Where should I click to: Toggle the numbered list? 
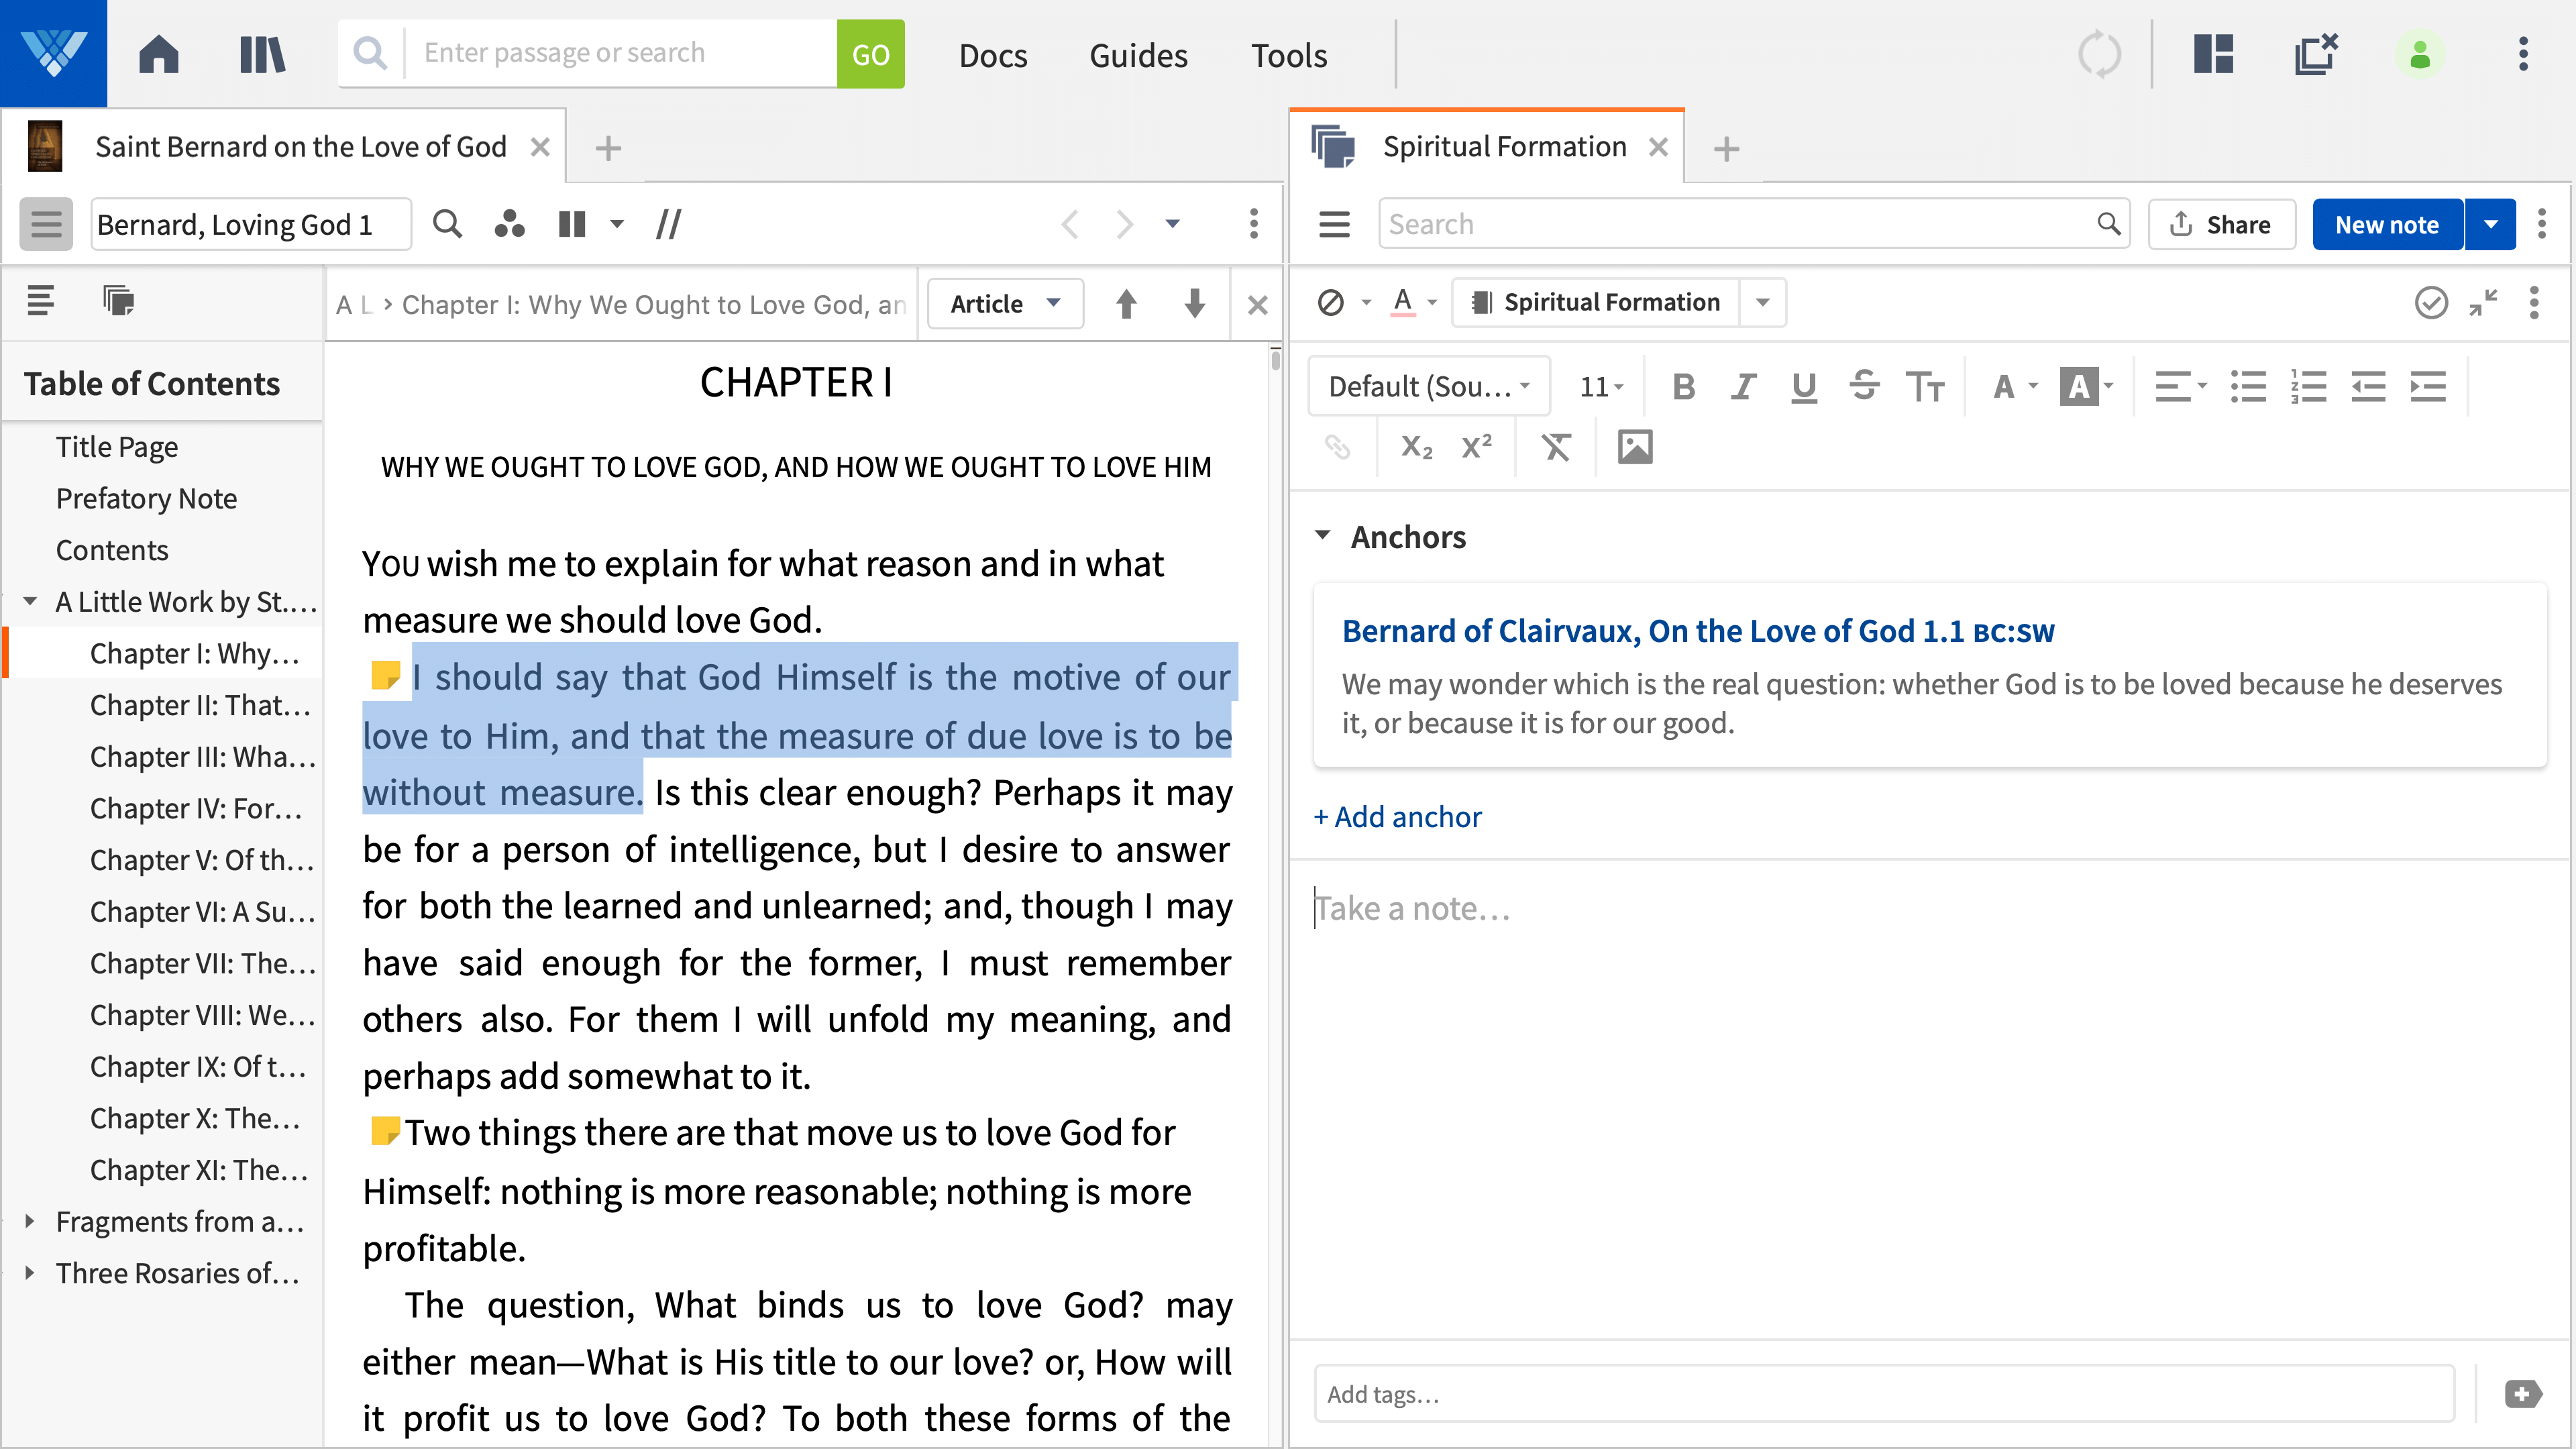[x=2308, y=386]
